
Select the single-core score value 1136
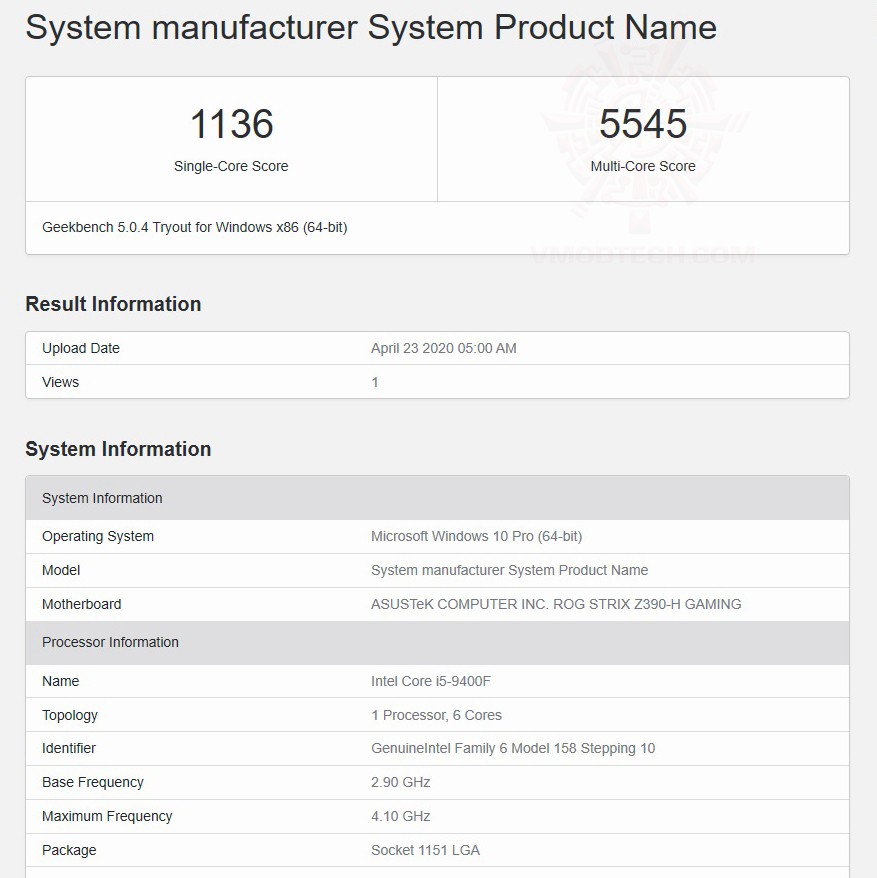[x=231, y=123]
